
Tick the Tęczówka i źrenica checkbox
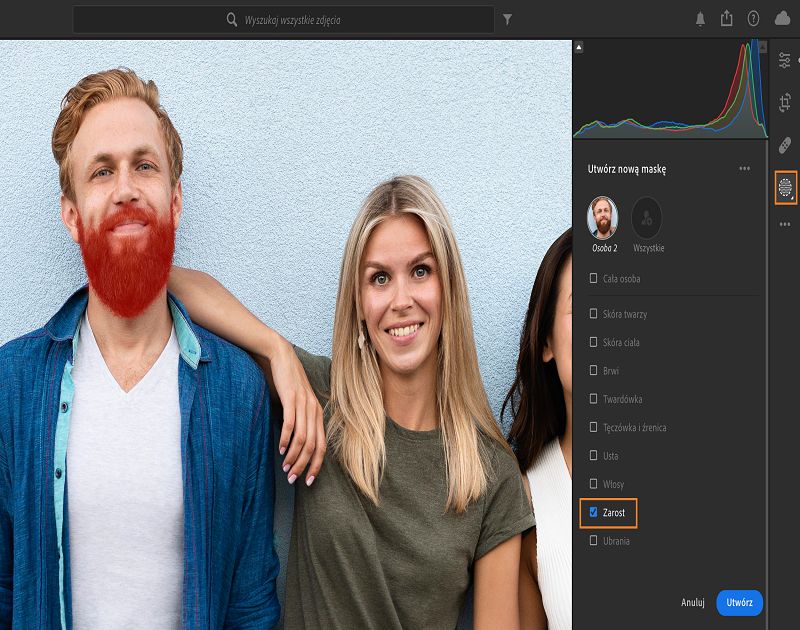click(x=593, y=427)
